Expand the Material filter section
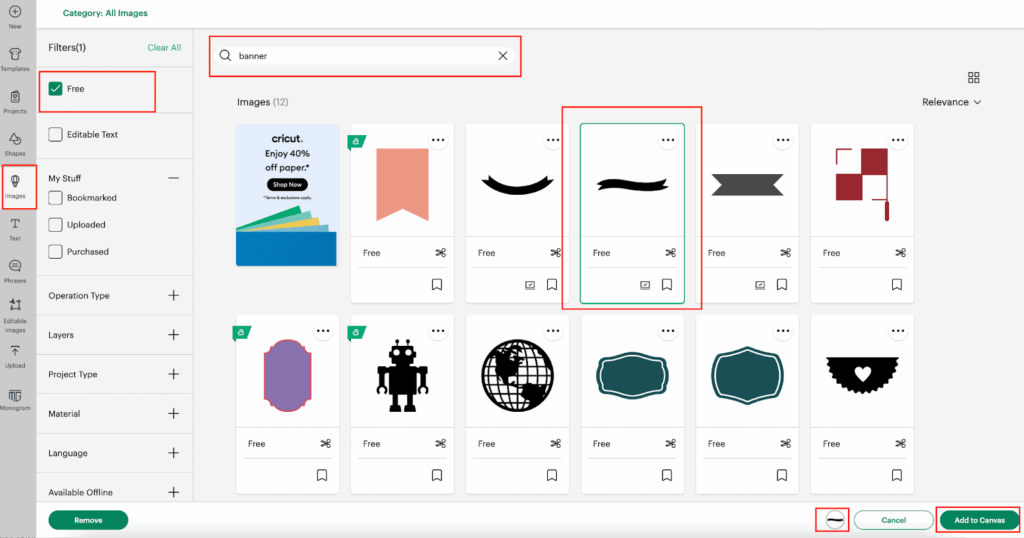1024x538 pixels. [x=173, y=413]
